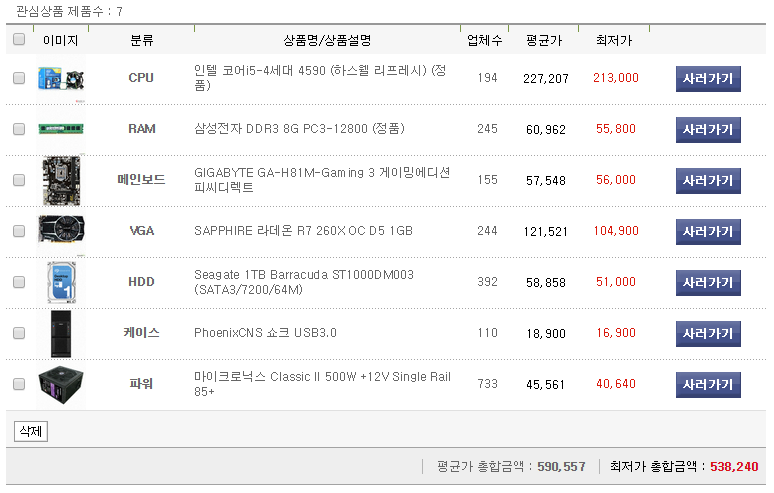This screenshot has width=774, height=493.
Task: Click the Micronics power supply image
Action: click(x=61, y=384)
